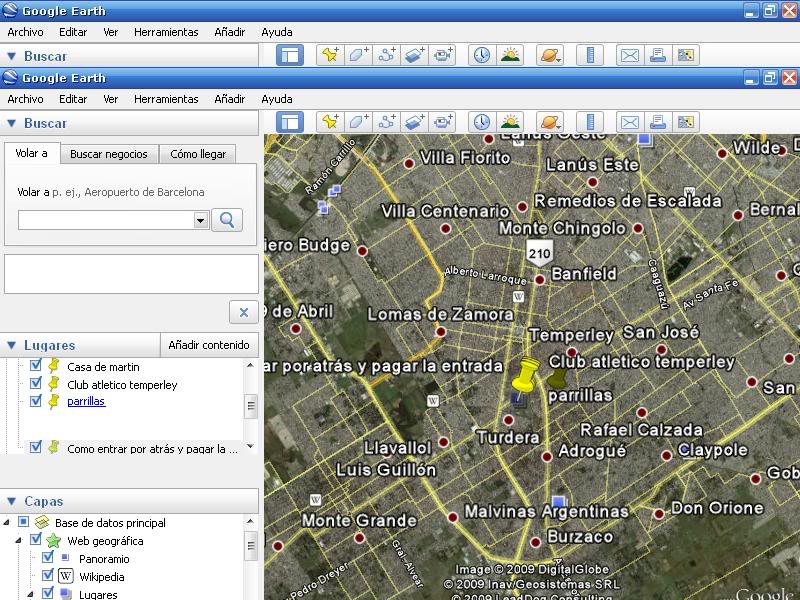Select the Volar a tab

click(32, 153)
